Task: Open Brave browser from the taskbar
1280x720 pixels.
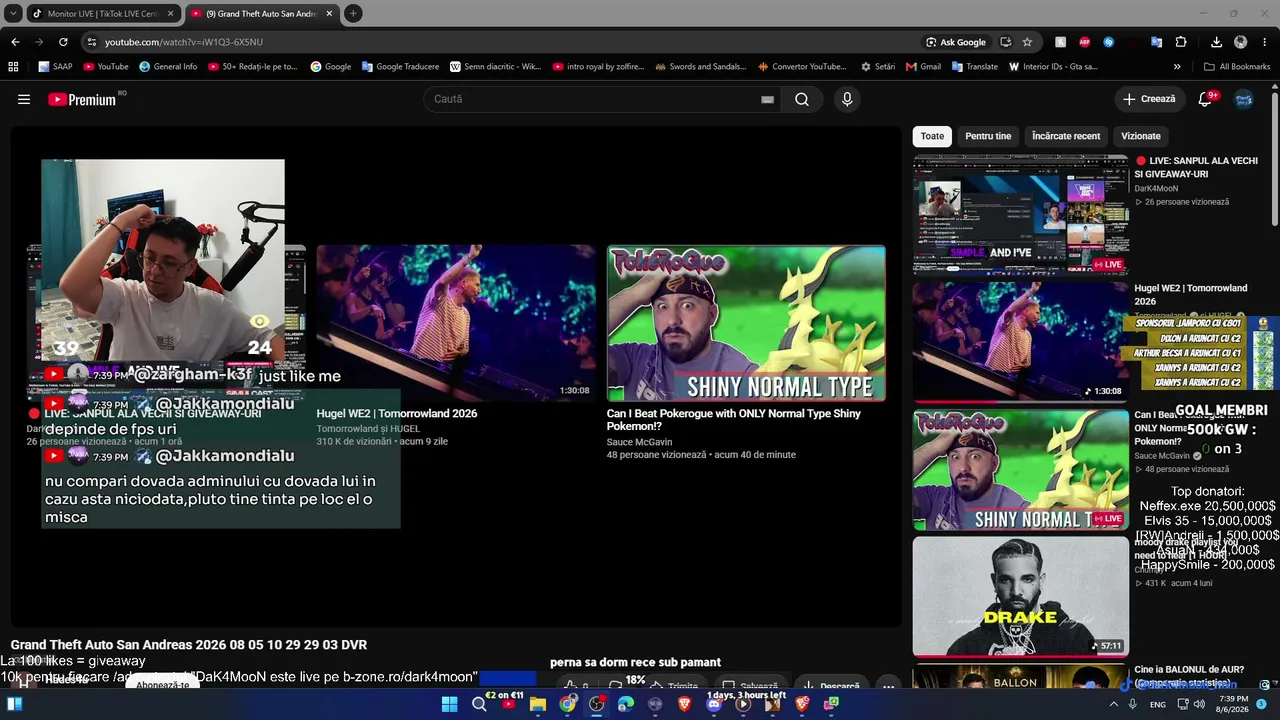Action: click(x=685, y=704)
